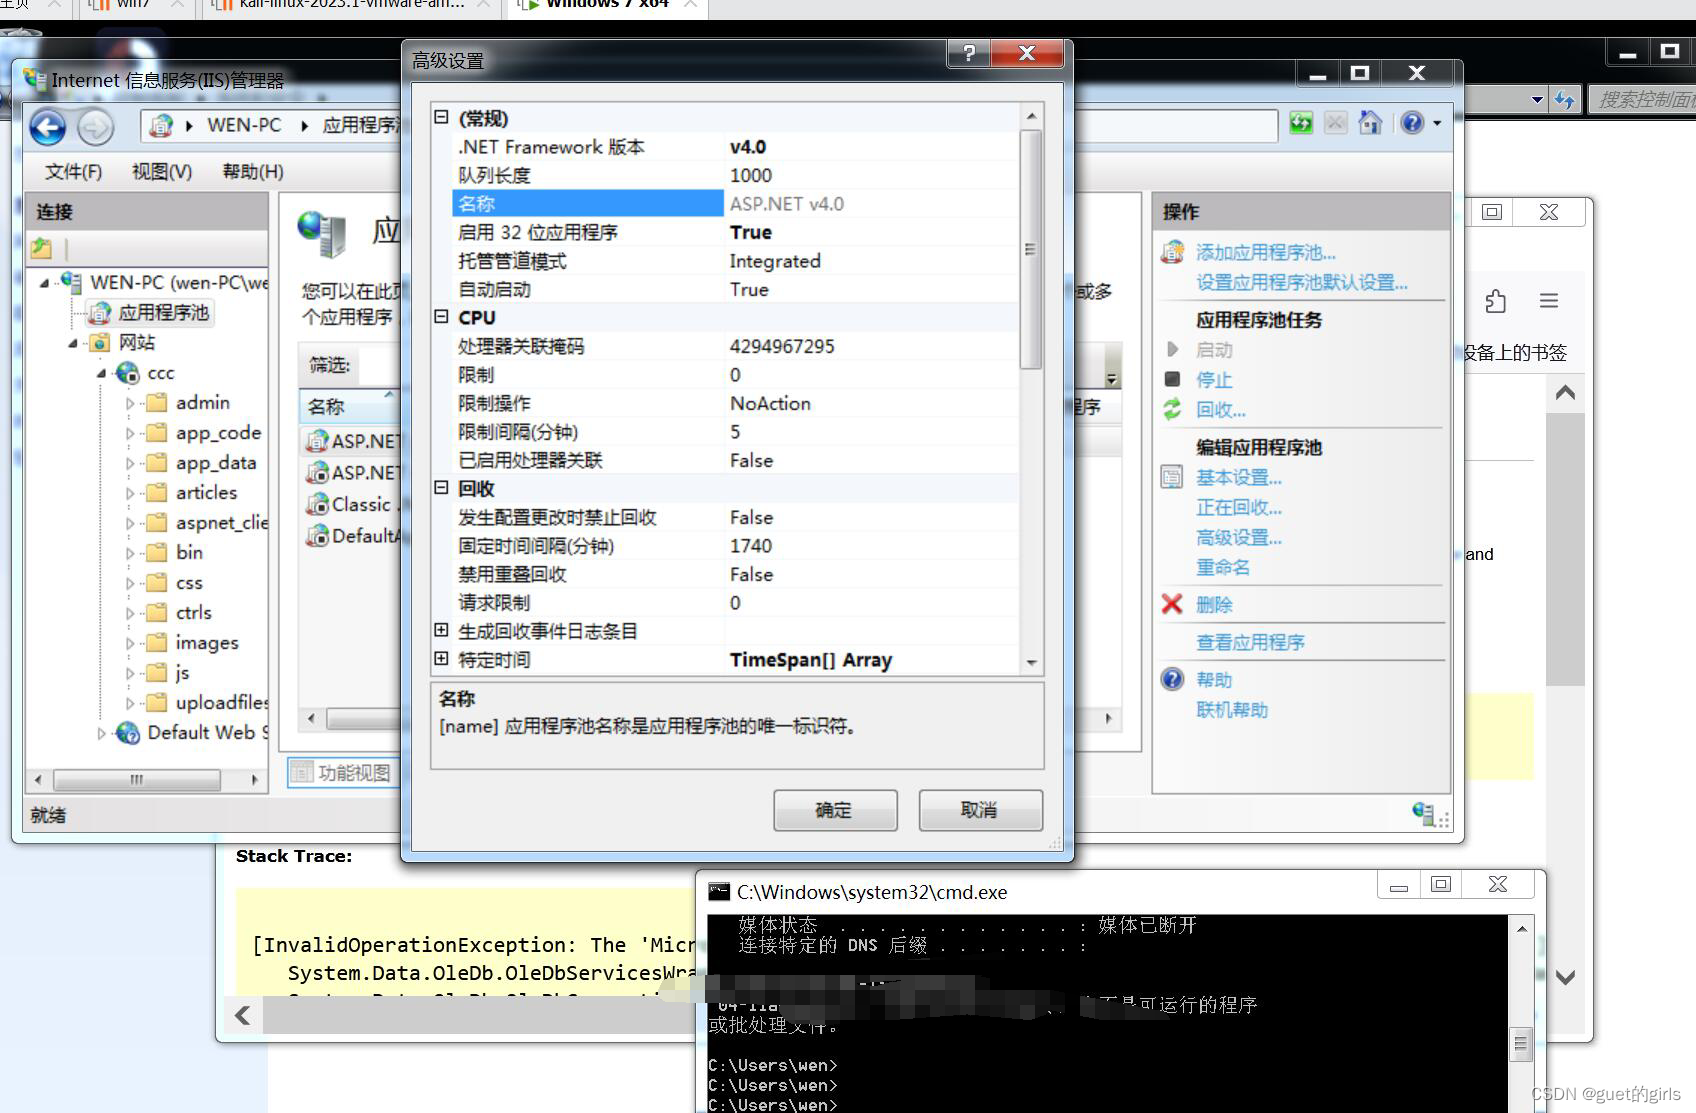Select the app_code folder

tap(204, 433)
